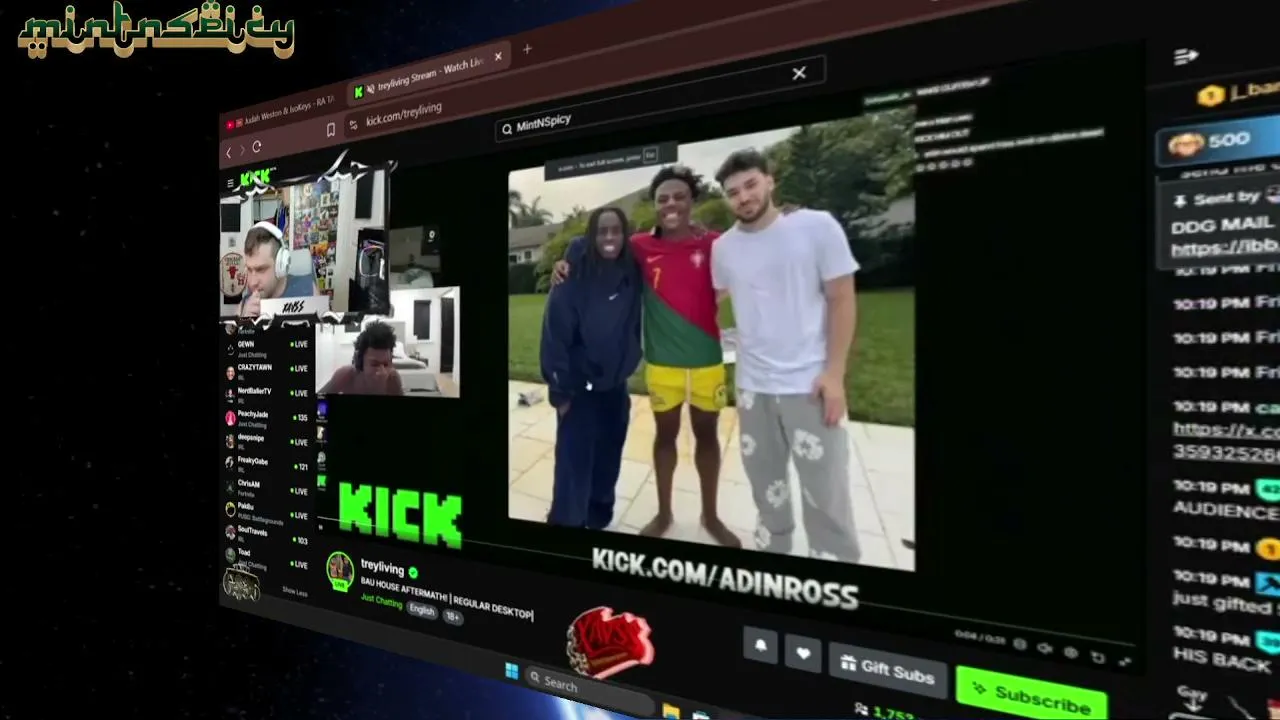Open File Explorer from the taskbar
The height and width of the screenshot is (720, 1280).
[x=671, y=711]
